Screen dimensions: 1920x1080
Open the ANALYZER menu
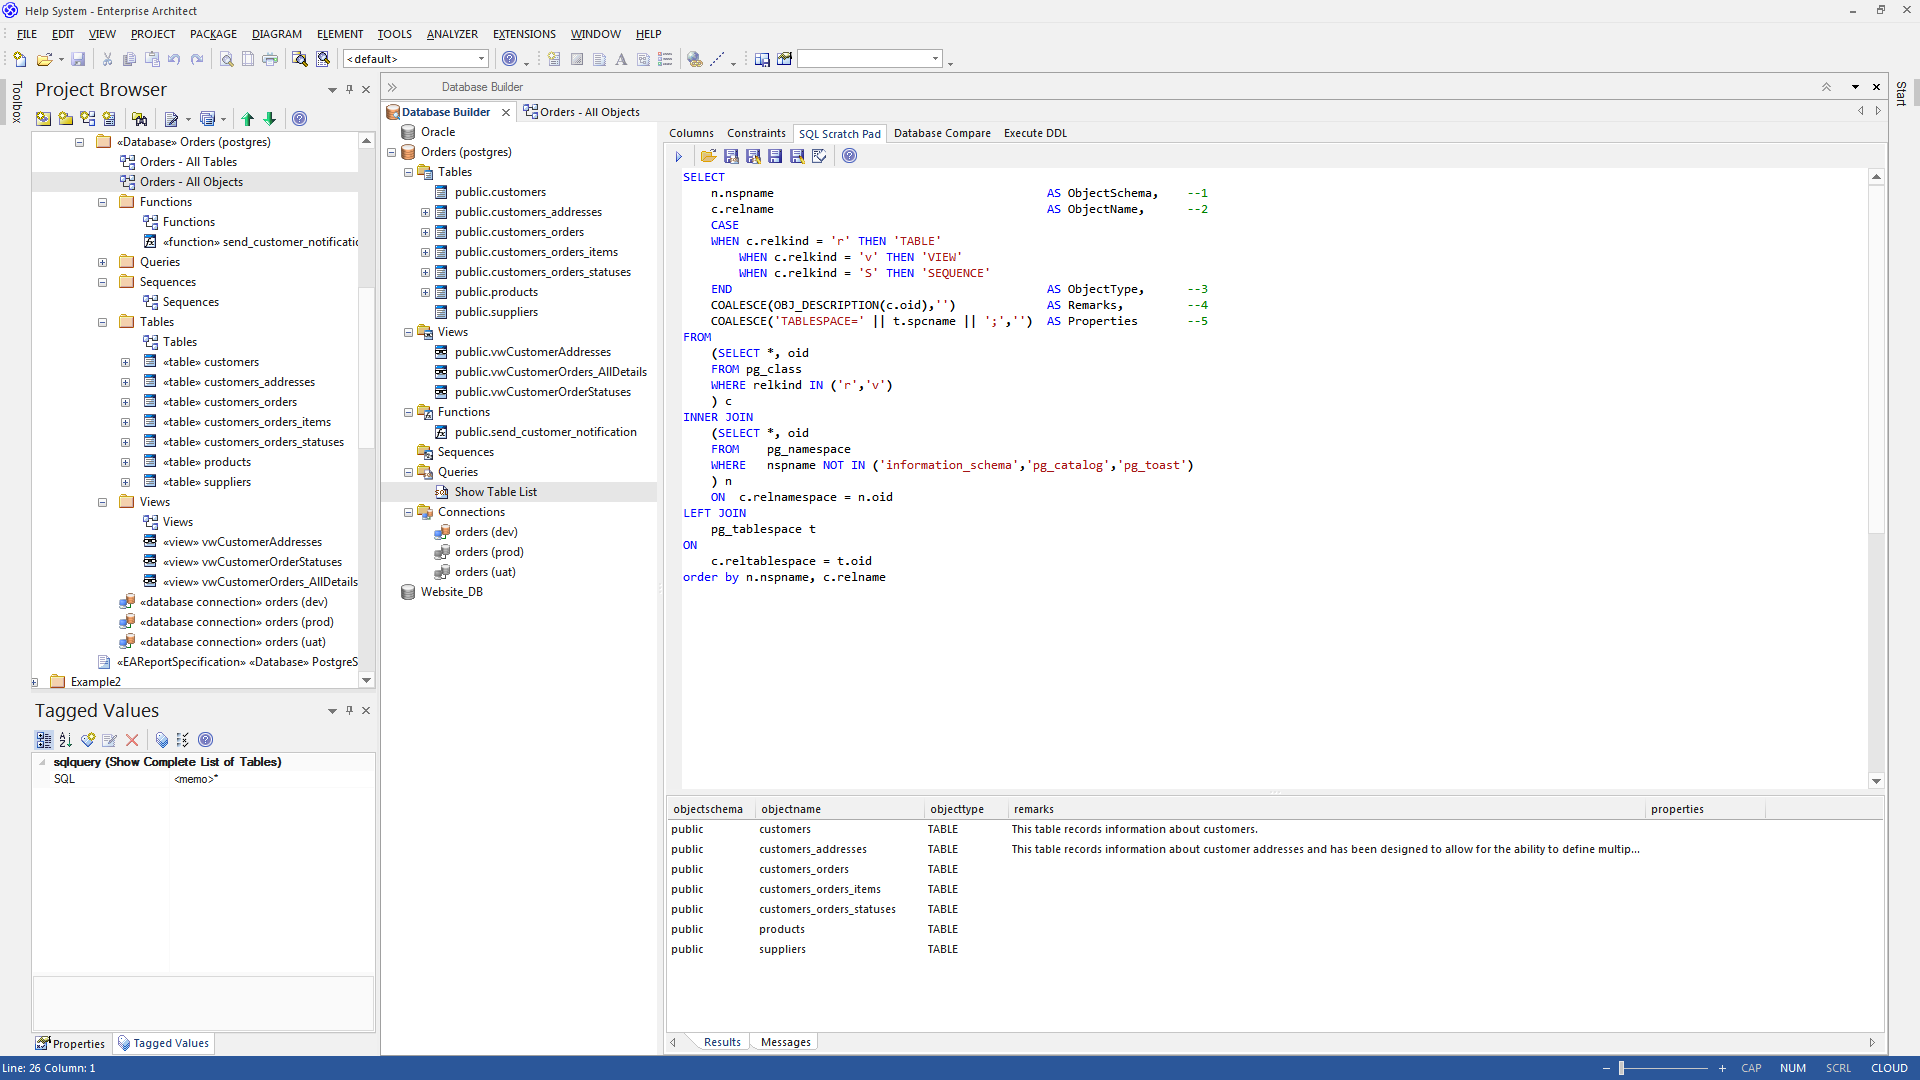(452, 34)
